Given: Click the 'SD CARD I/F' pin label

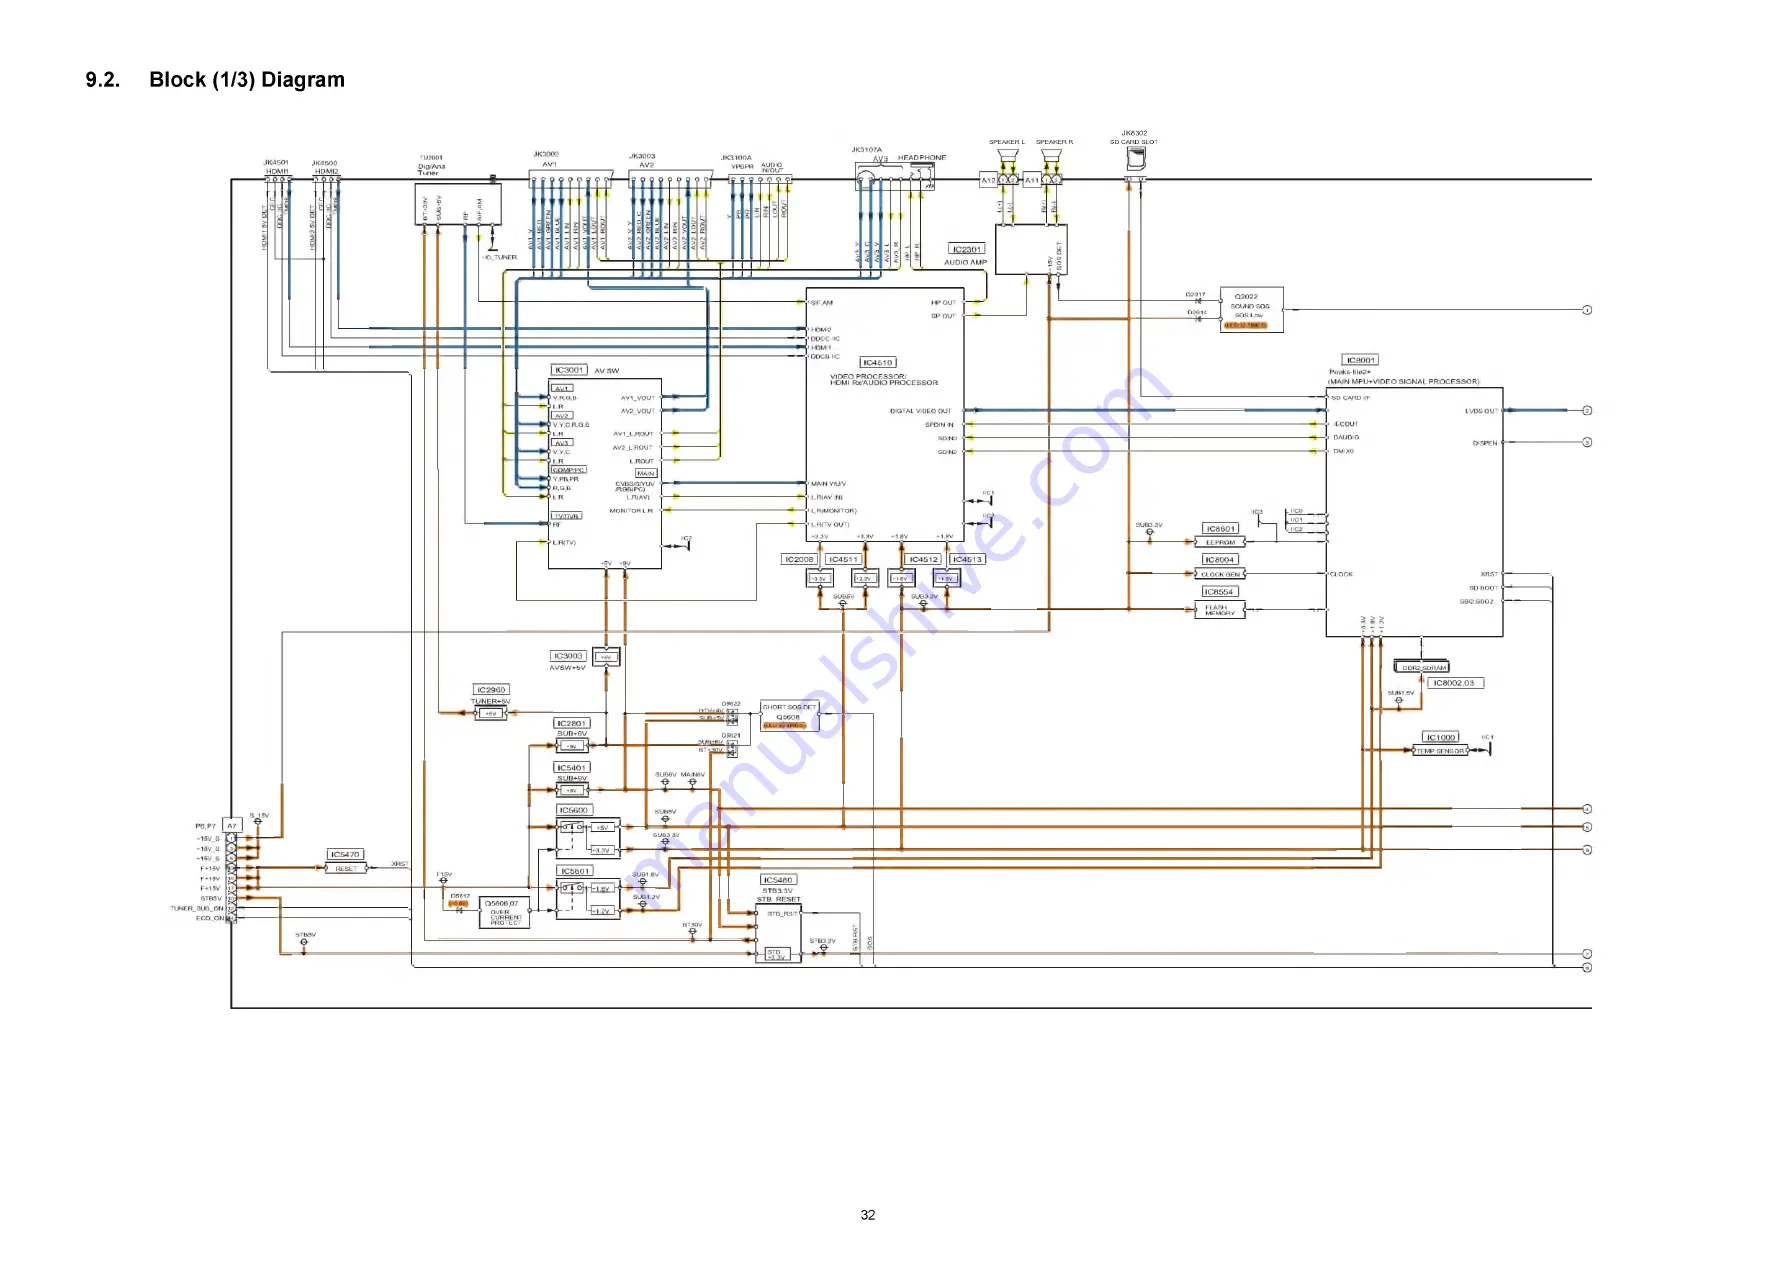Looking at the screenshot, I should (1351, 398).
